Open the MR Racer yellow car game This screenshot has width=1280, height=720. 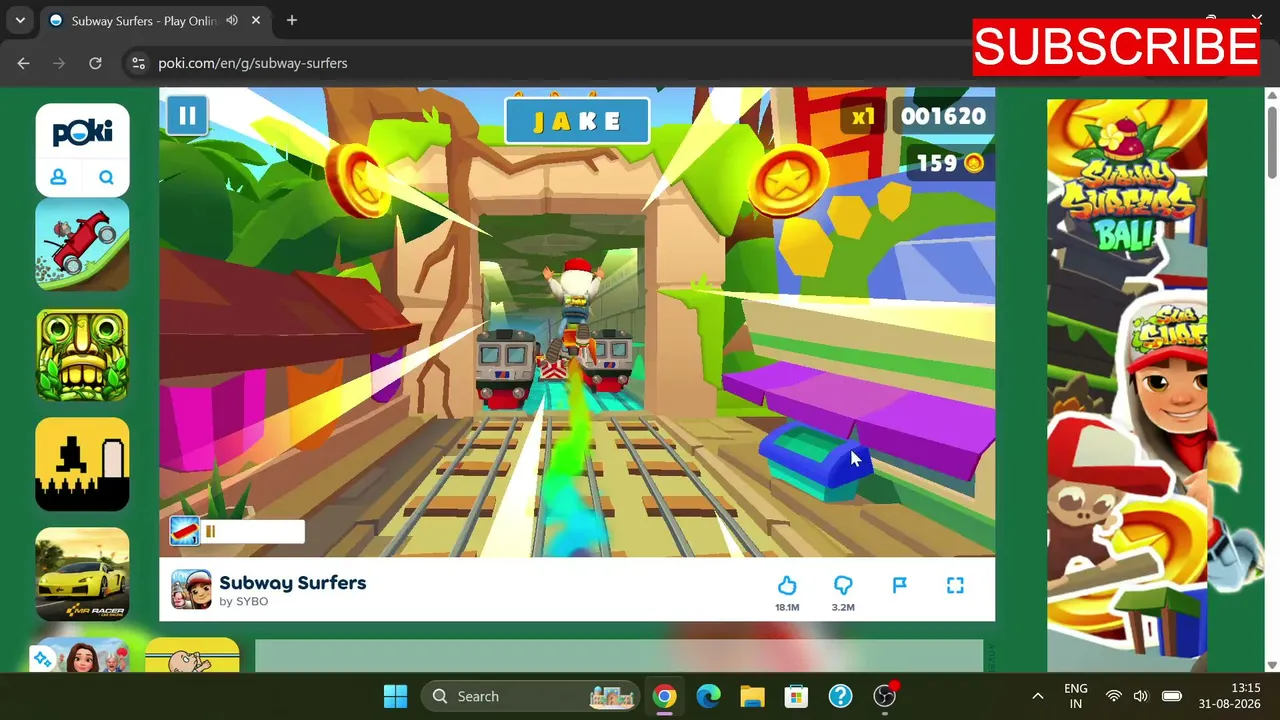[x=82, y=574]
